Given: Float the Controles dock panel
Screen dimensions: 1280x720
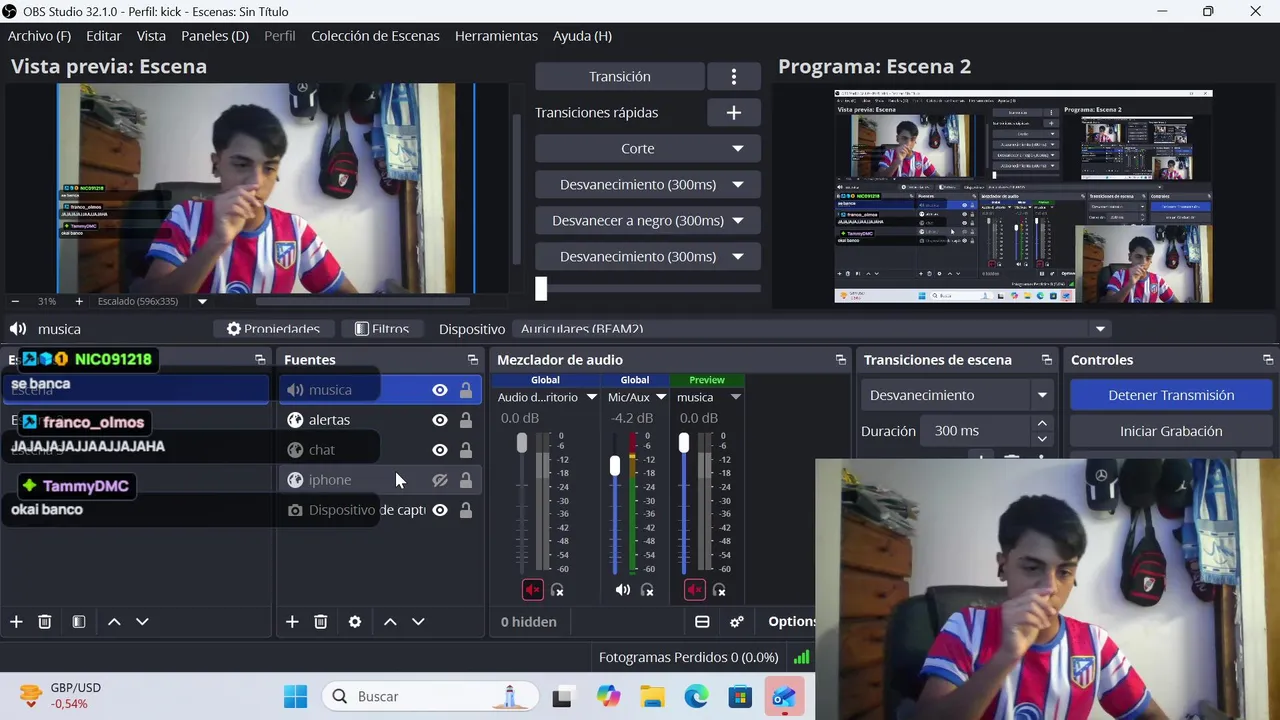Looking at the screenshot, I should point(1268,360).
